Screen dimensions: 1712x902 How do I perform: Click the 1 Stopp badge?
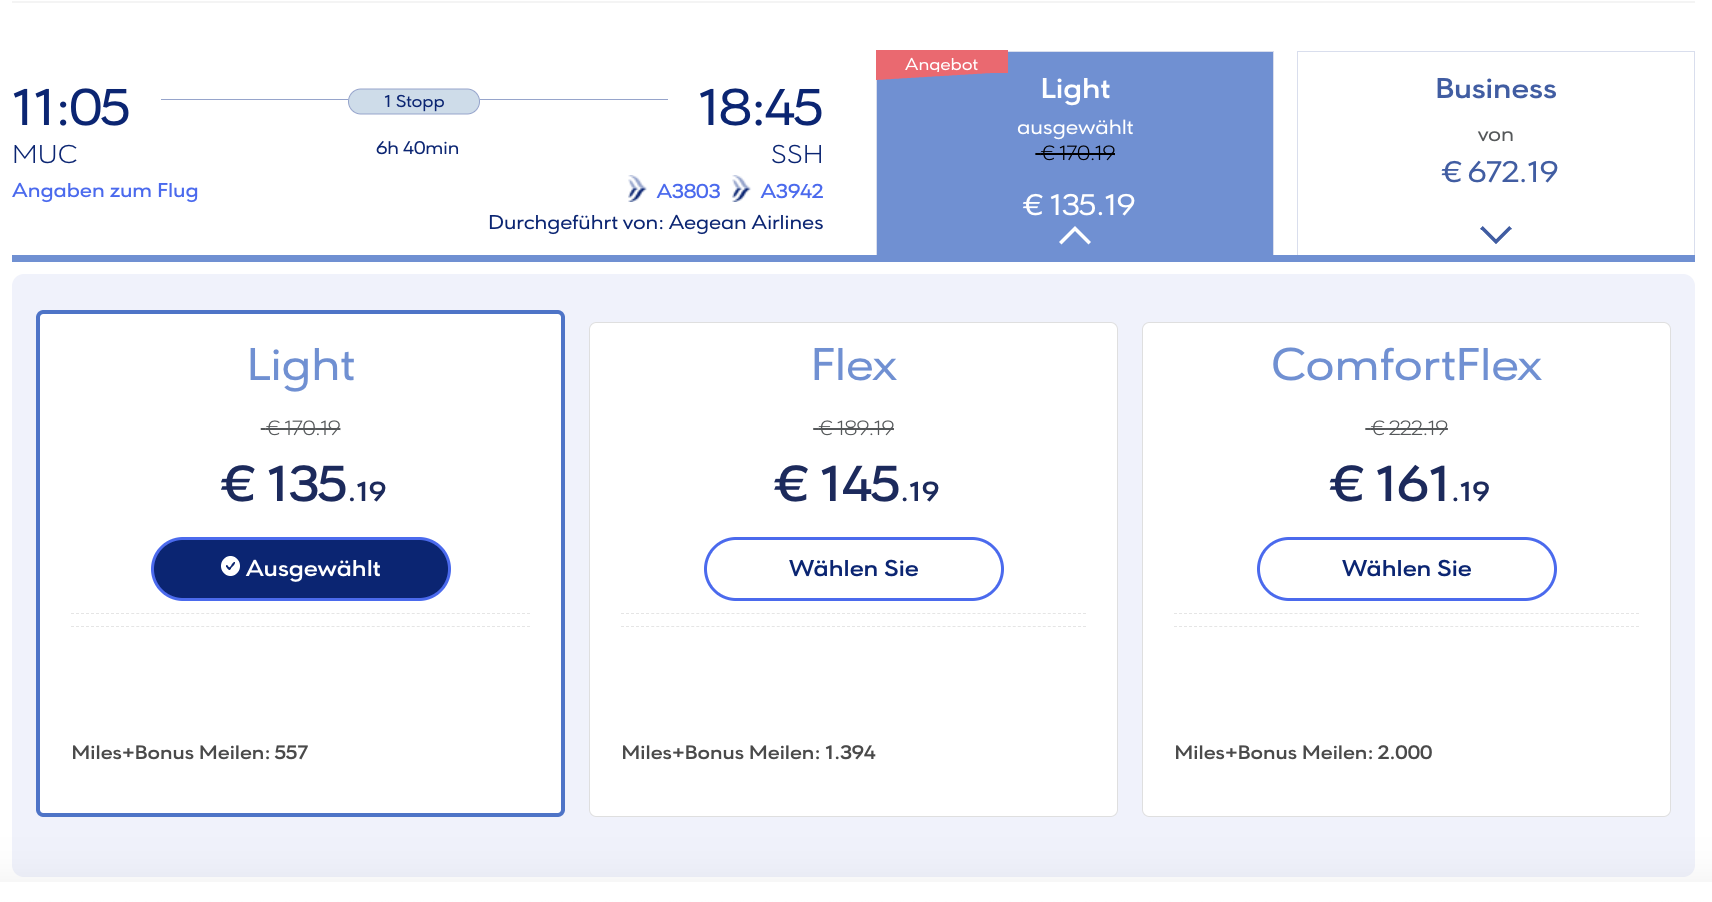(414, 102)
